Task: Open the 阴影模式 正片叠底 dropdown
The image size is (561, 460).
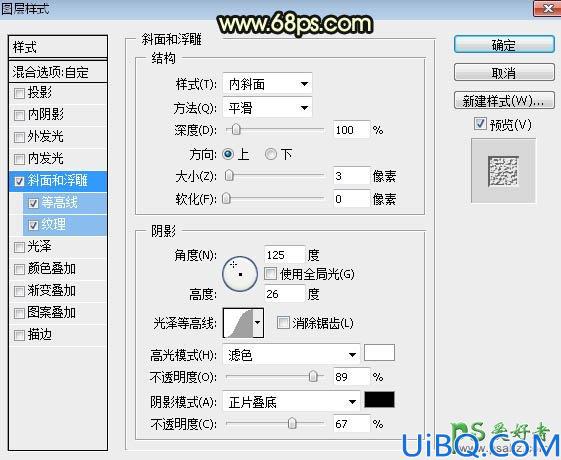Action: click(x=291, y=402)
